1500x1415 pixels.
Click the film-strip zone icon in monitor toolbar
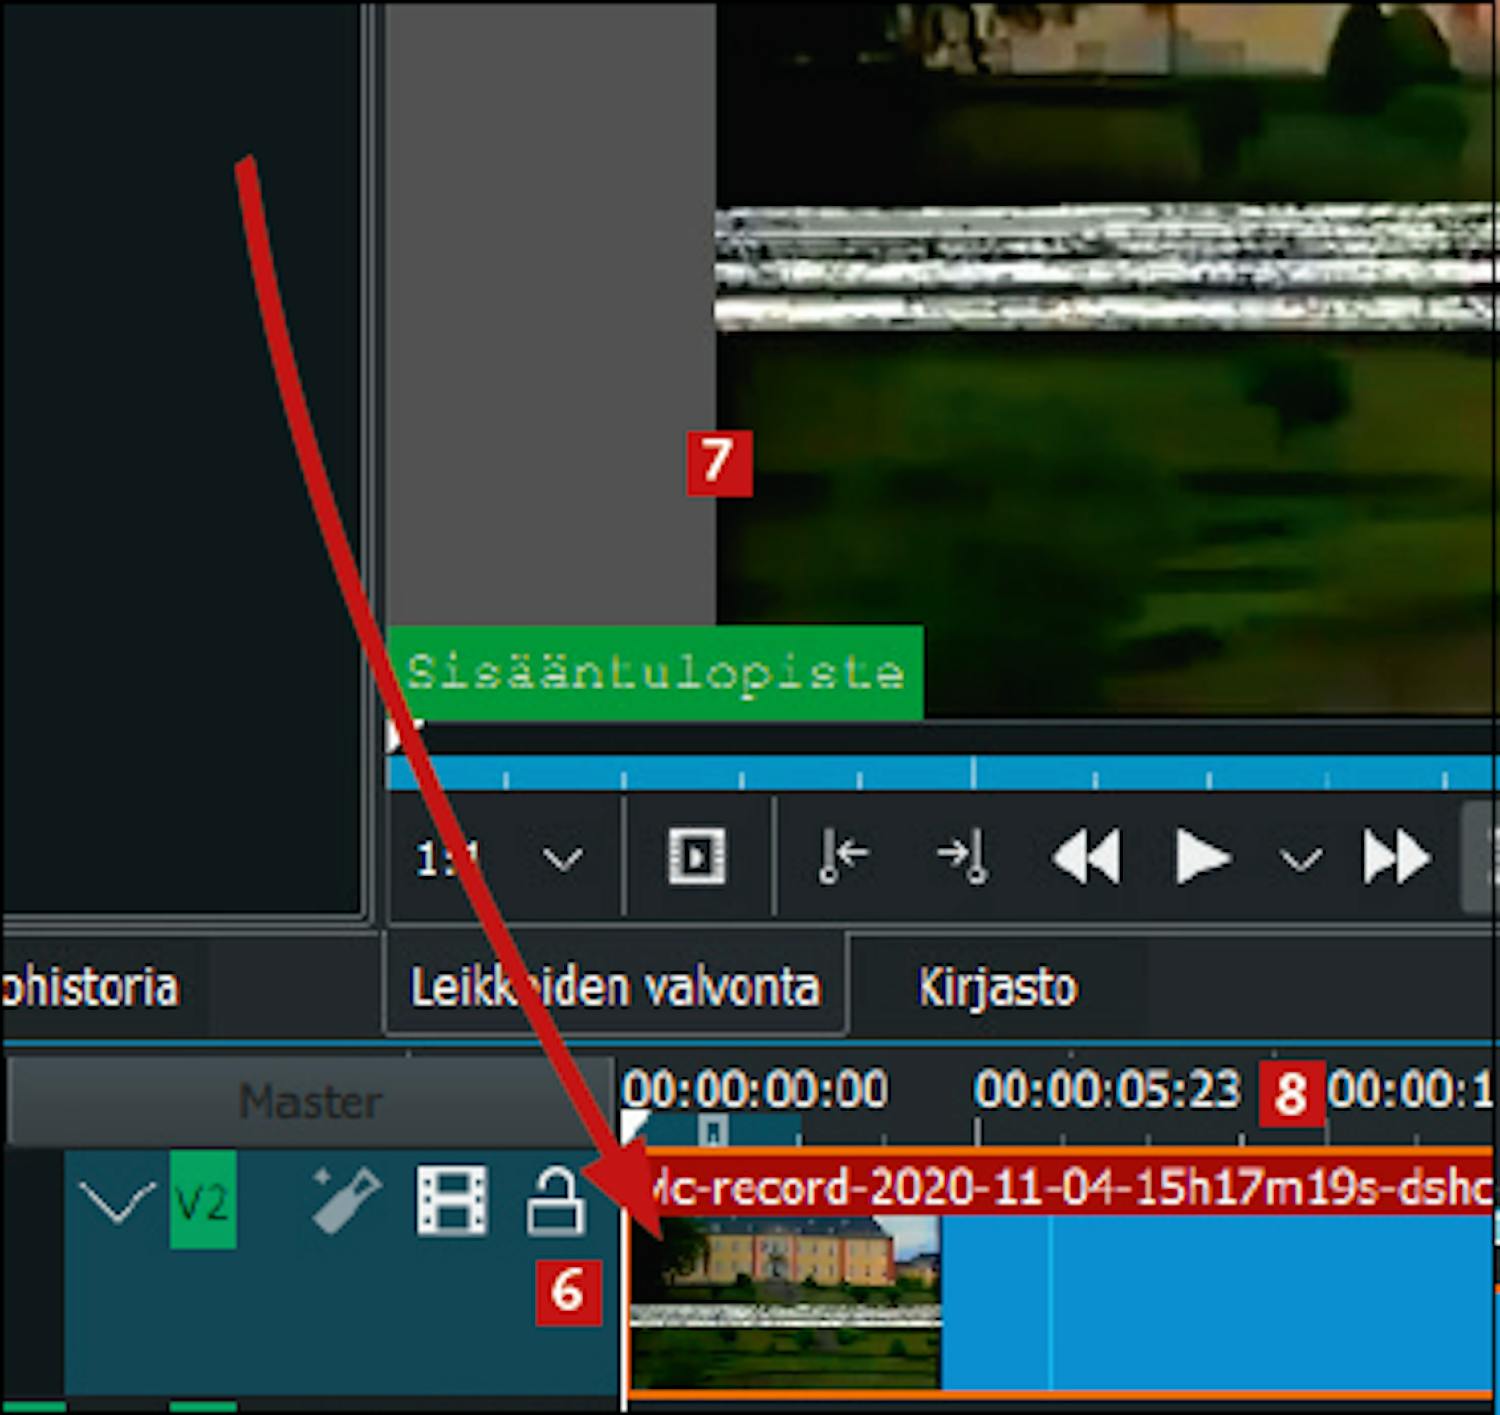point(697,856)
